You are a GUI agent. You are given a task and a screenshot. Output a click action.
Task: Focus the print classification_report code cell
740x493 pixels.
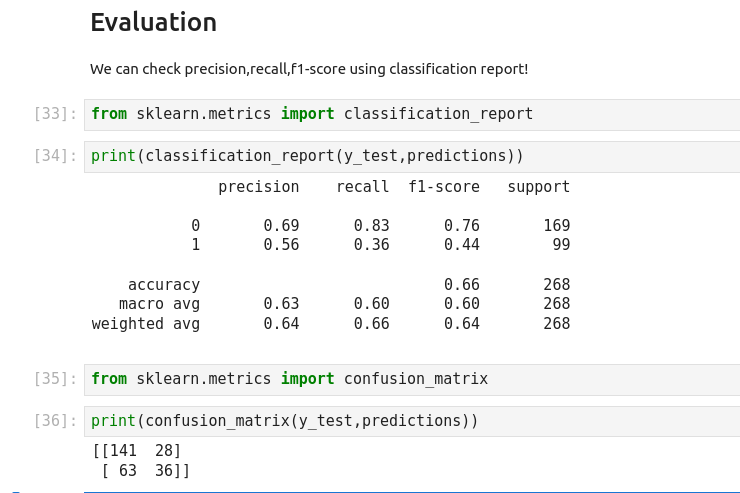[x=410, y=156]
